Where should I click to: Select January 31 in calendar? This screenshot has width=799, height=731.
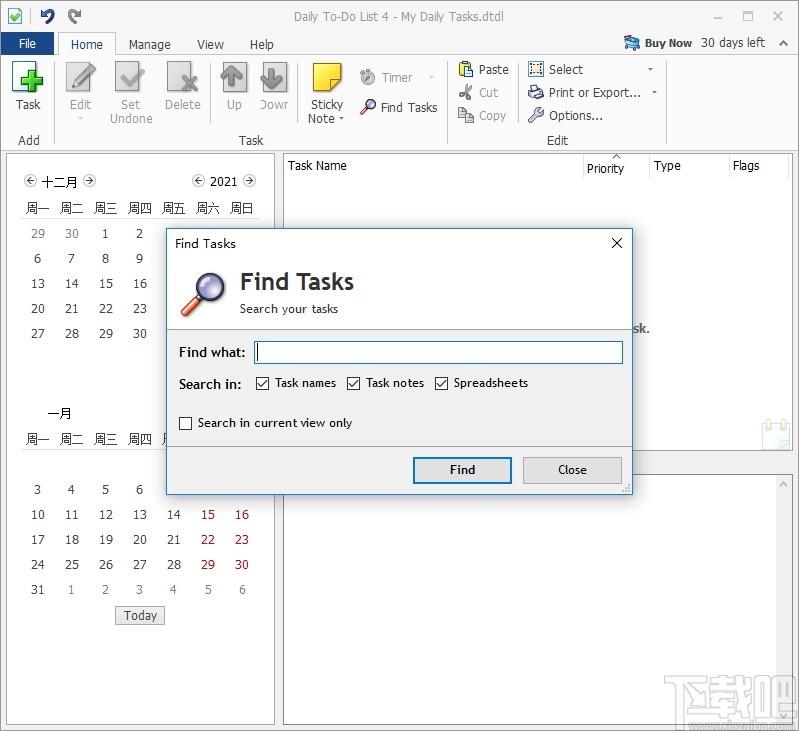pyautogui.click(x=38, y=590)
